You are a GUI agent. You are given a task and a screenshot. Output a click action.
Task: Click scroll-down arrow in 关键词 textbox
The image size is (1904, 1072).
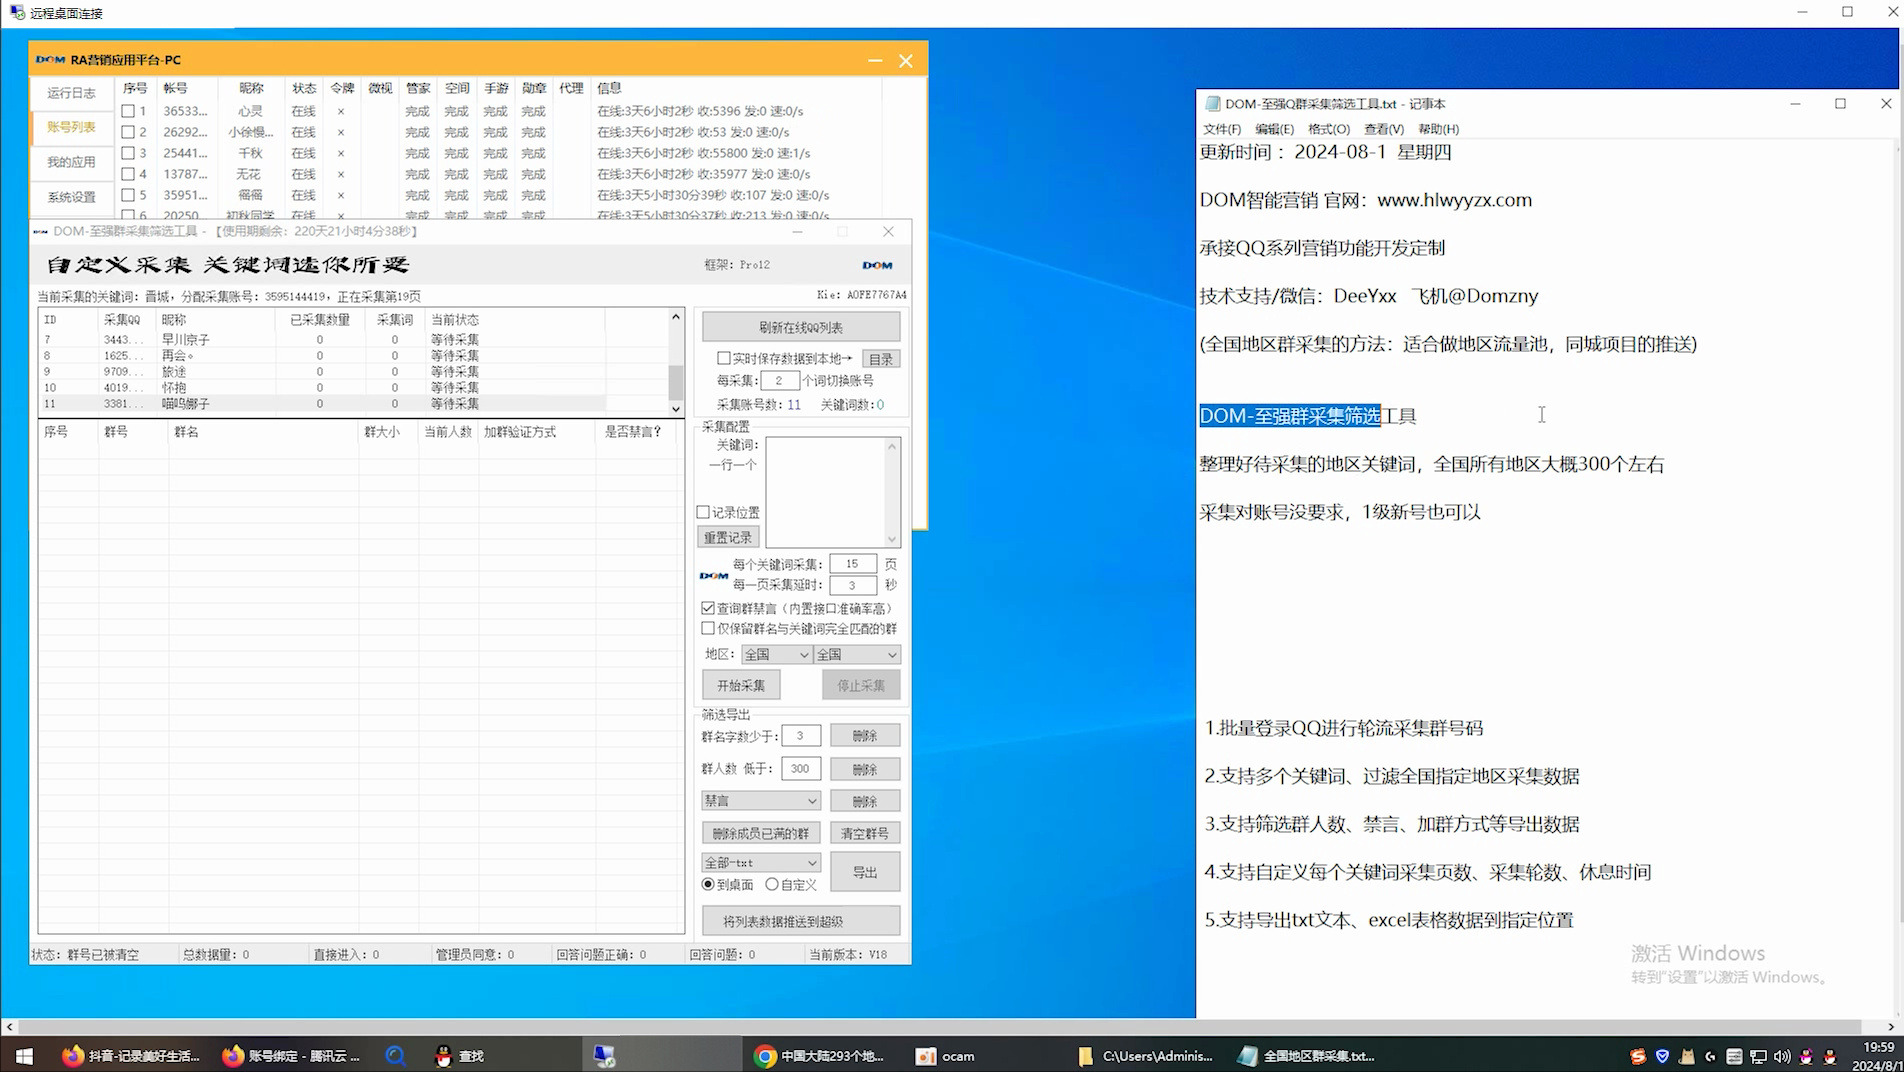tap(892, 539)
